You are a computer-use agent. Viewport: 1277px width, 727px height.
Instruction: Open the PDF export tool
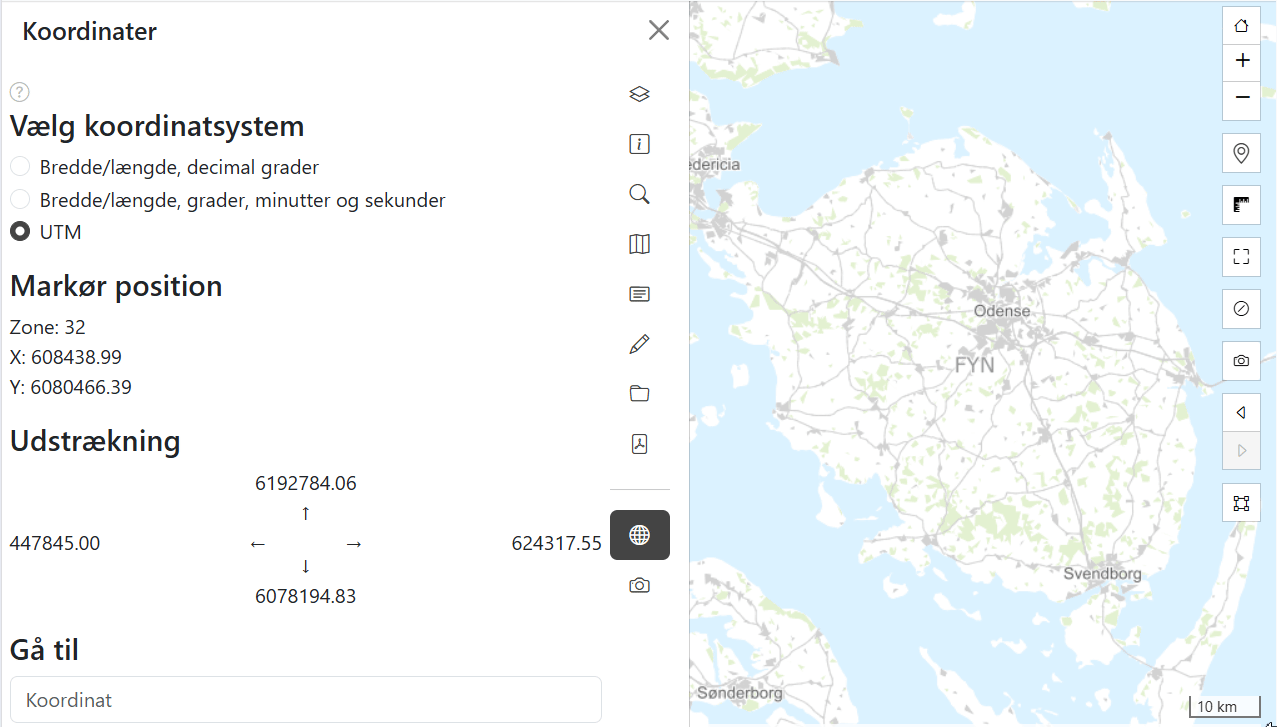click(640, 444)
